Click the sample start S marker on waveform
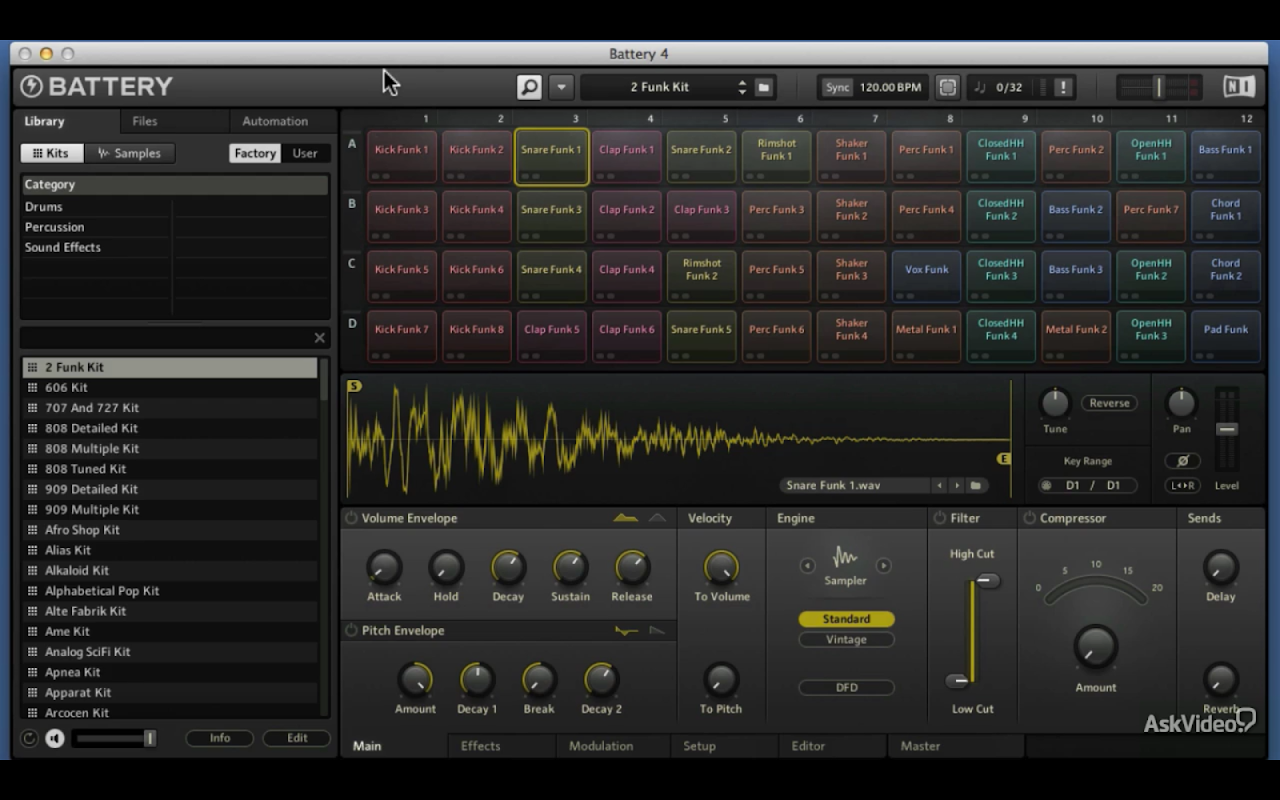This screenshot has width=1280, height=800. tap(354, 386)
